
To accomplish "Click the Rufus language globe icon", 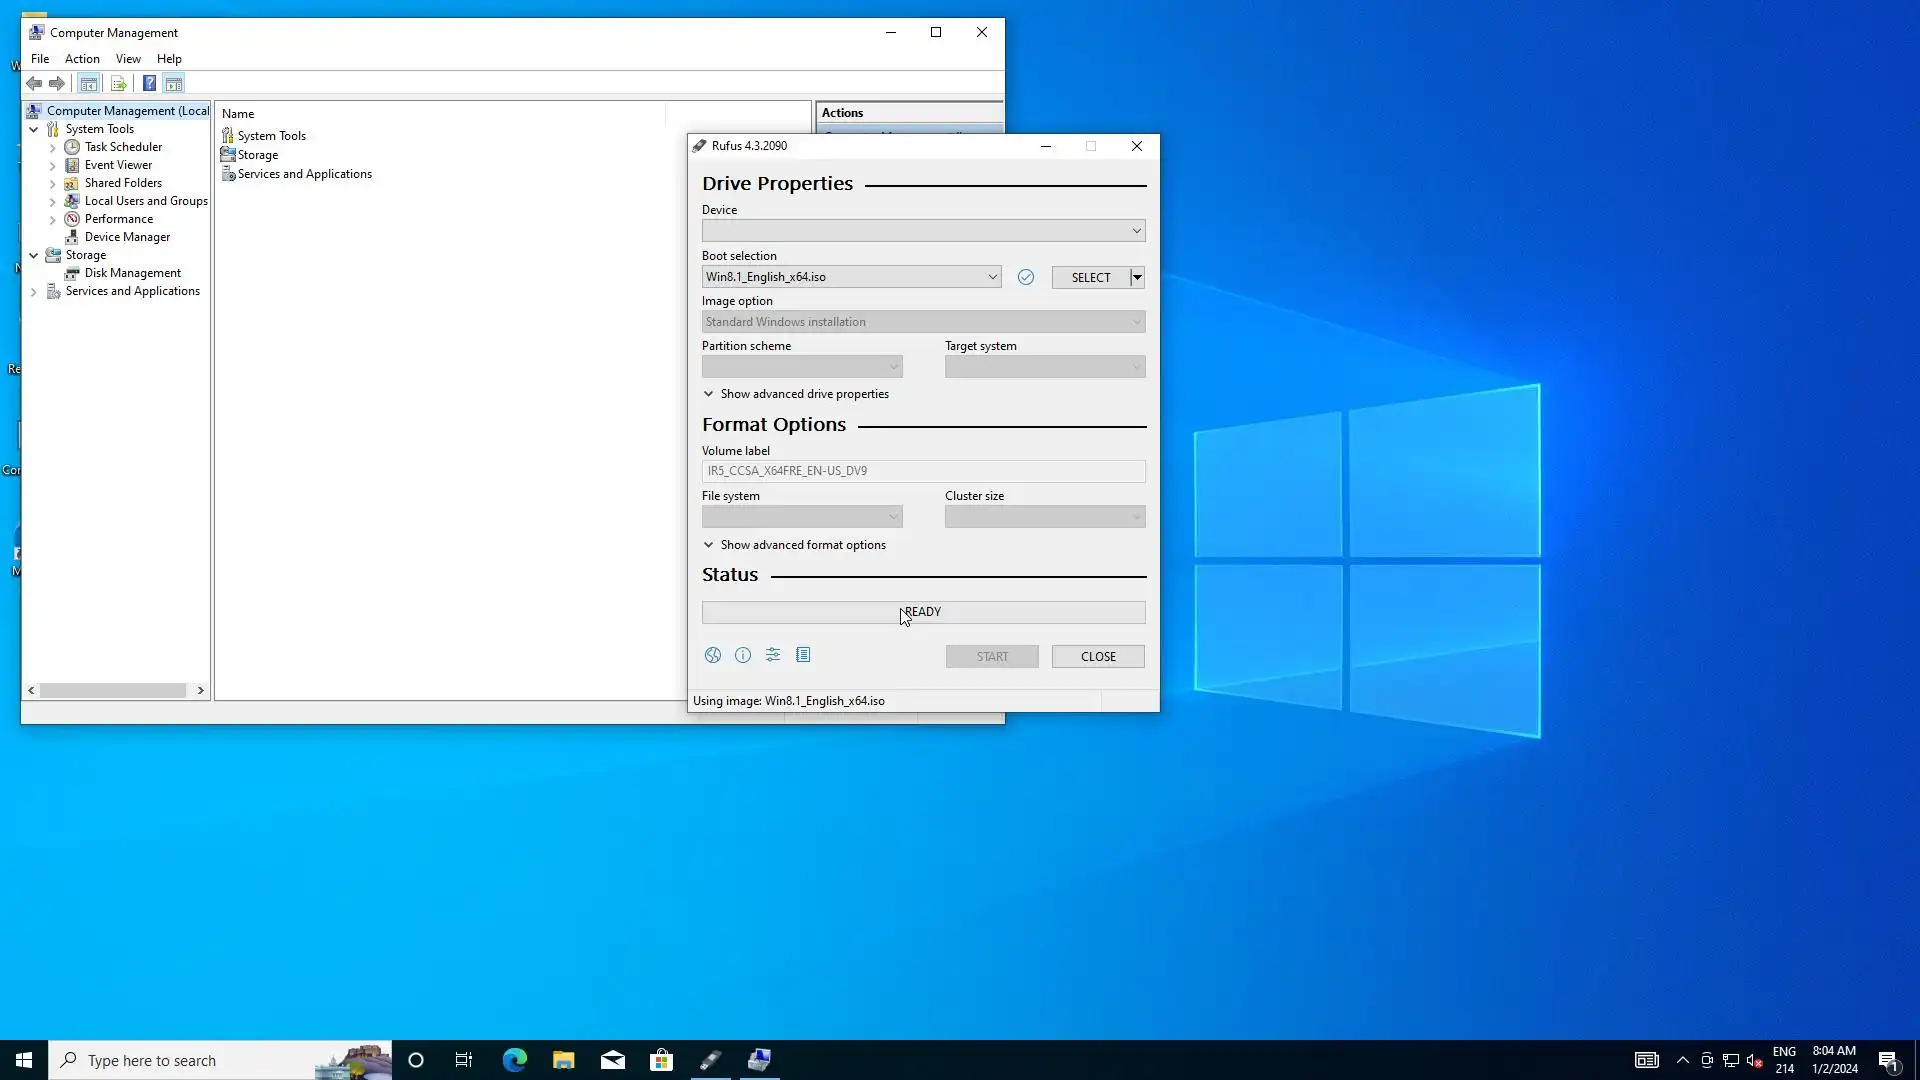I will click(712, 655).
